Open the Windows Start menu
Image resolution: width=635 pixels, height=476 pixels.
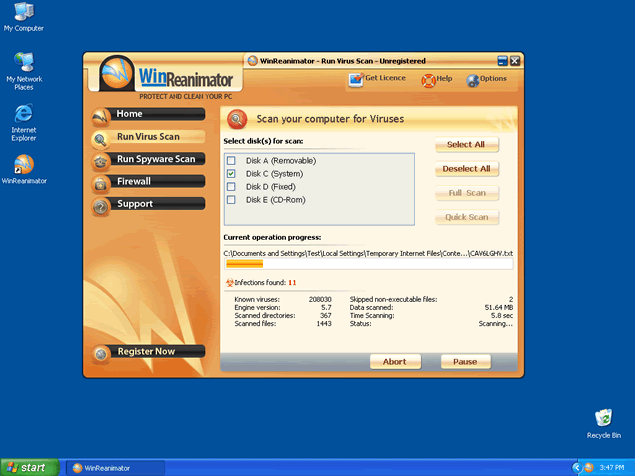click(x=27, y=467)
